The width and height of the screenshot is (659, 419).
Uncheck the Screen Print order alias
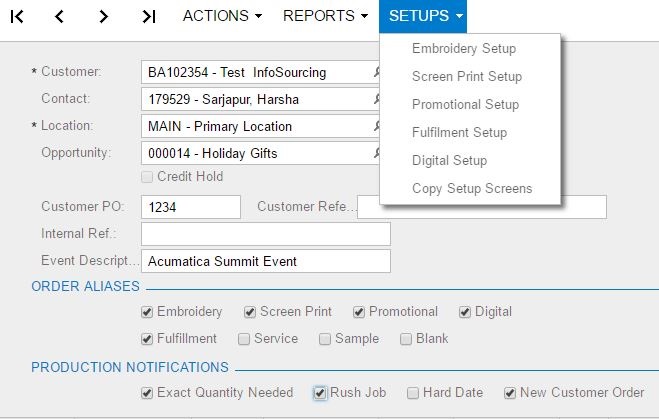tap(250, 312)
